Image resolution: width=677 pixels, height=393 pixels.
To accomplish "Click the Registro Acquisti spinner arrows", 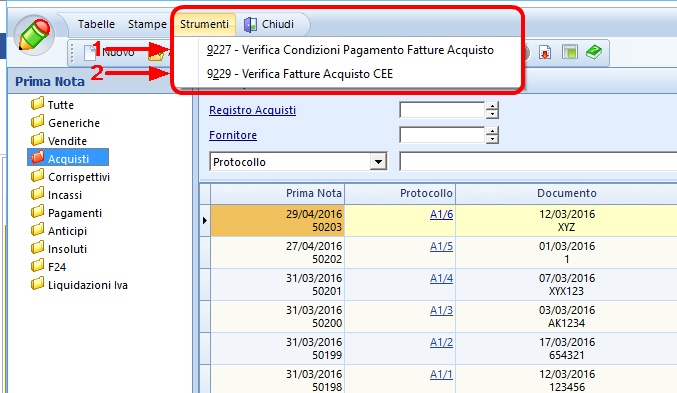I will (x=492, y=110).
